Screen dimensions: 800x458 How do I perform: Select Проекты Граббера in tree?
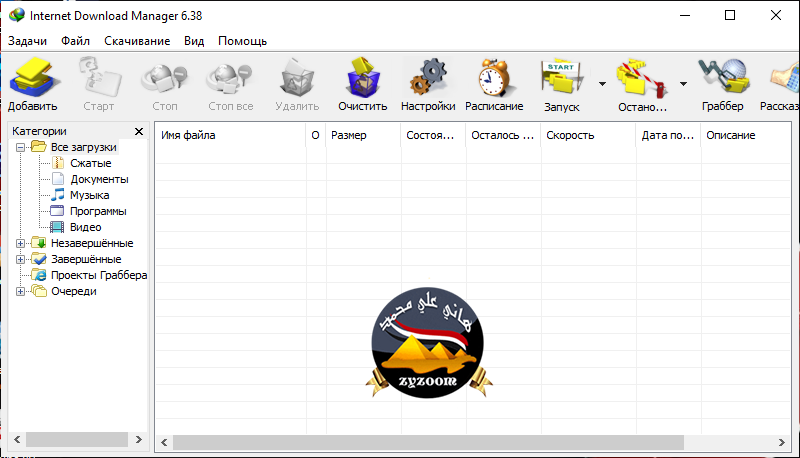99,275
